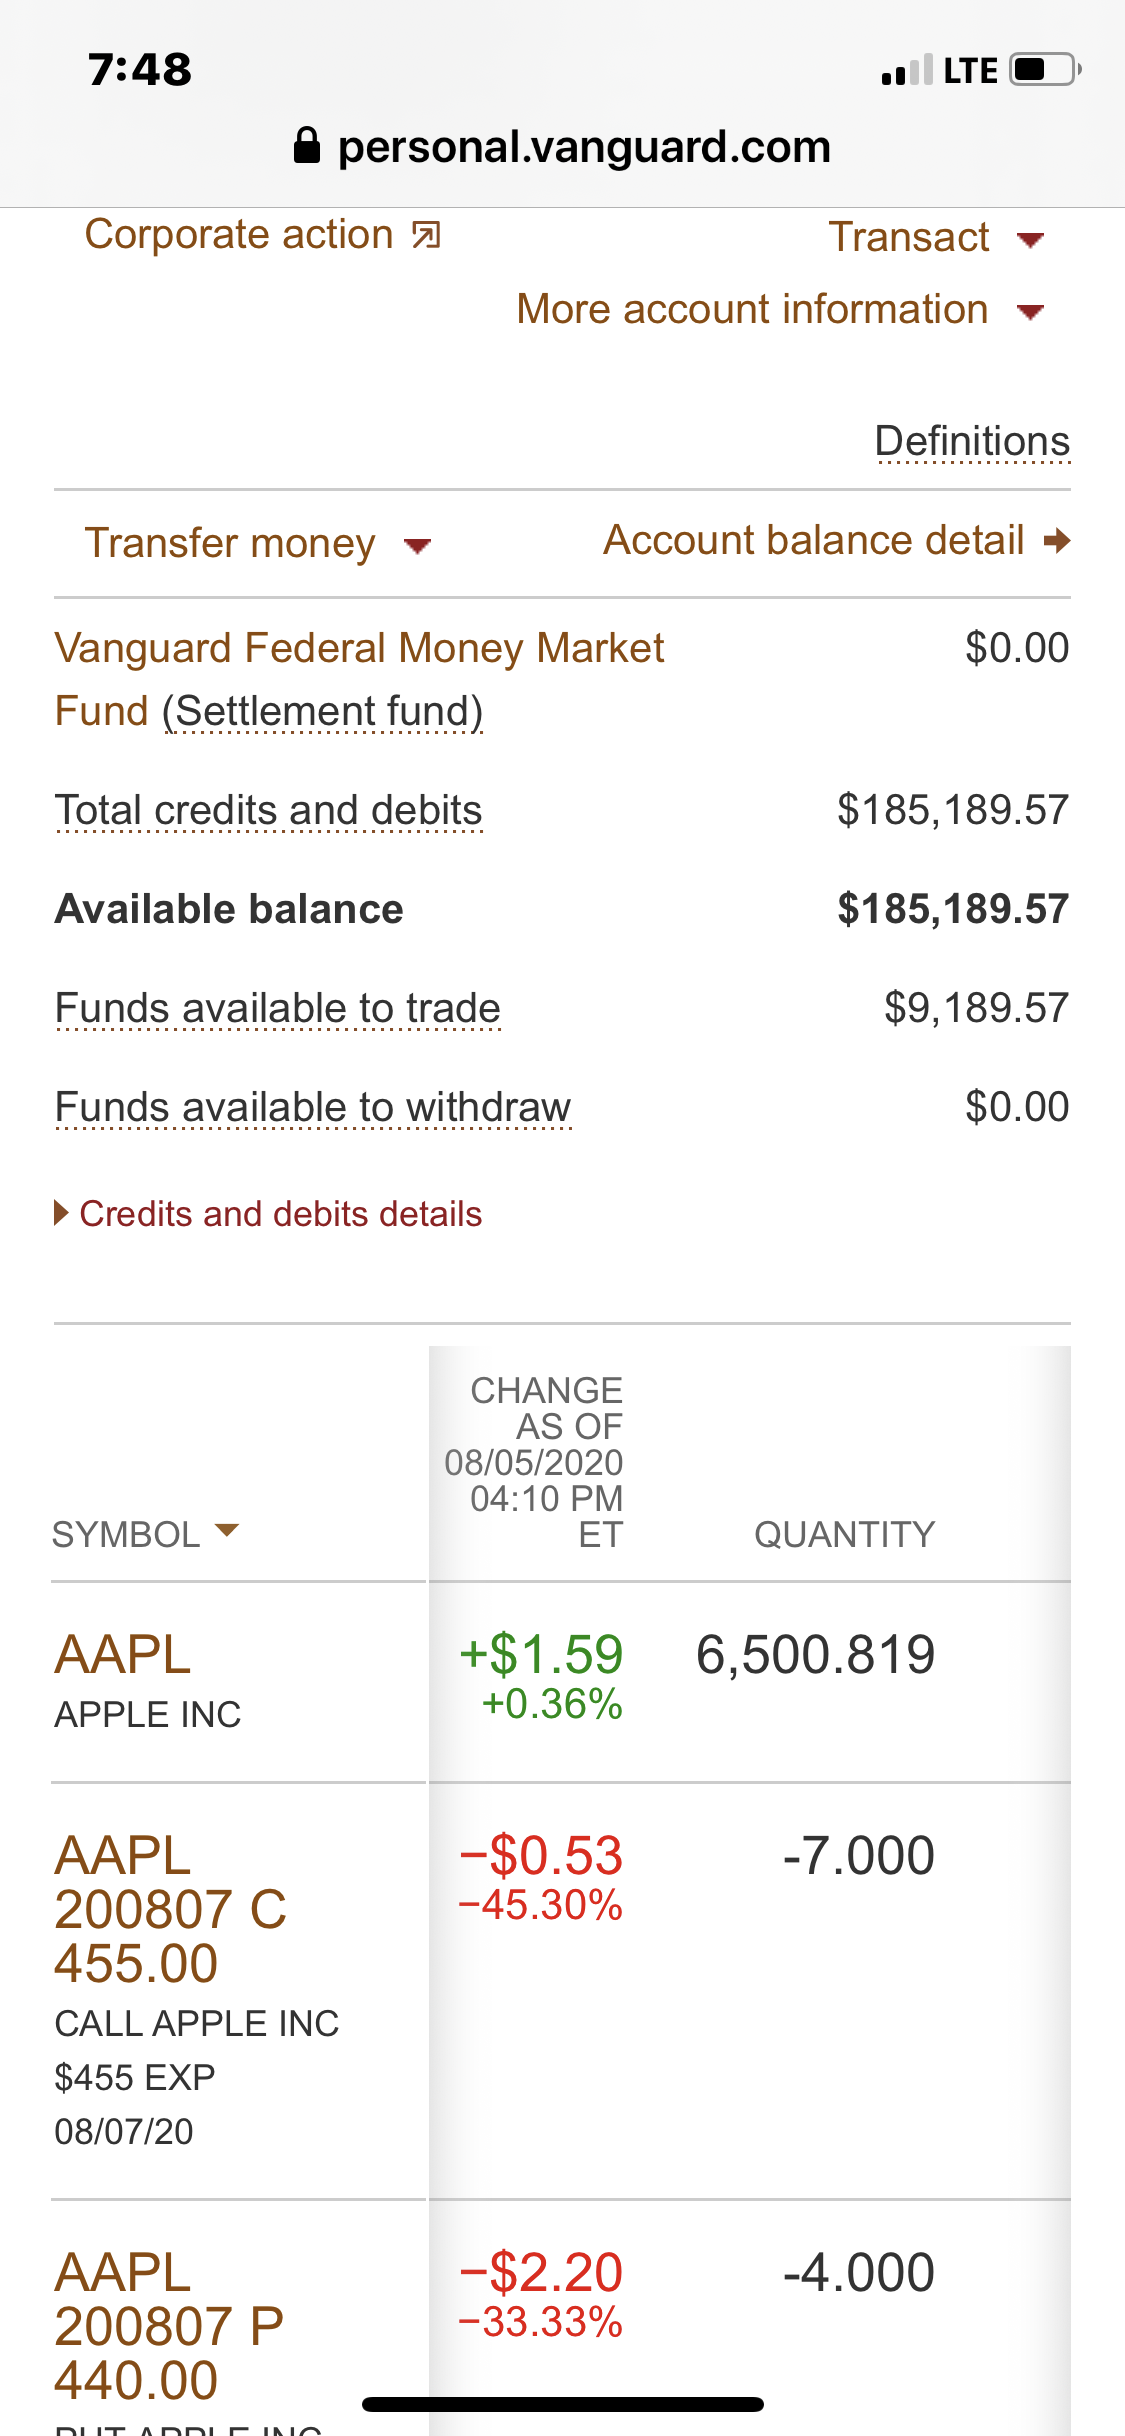Show Funds available to trade definition
1125x2436 pixels.
(277, 1008)
